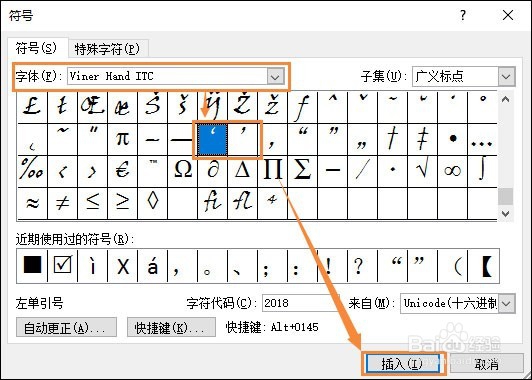Select the lozenge ◊ symbol

tap(152, 203)
